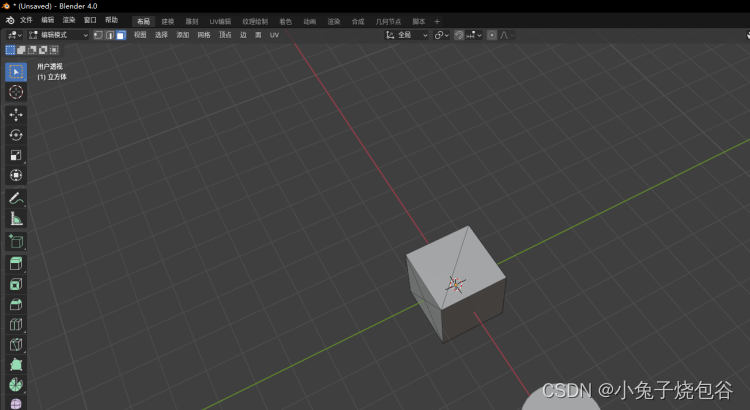
Task: Open the UV viewport menu
Action: (274, 35)
